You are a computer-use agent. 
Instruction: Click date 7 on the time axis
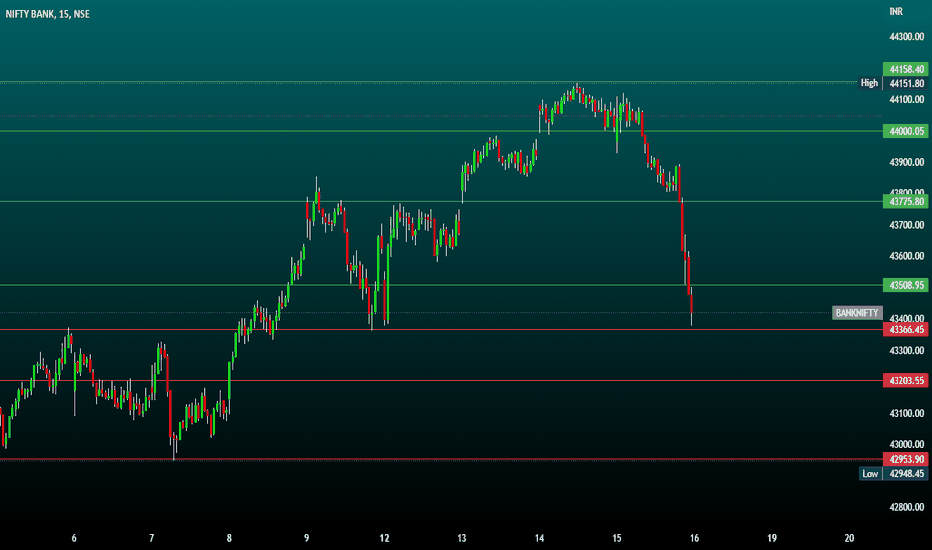pyautogui.click(x=152, y=538)
